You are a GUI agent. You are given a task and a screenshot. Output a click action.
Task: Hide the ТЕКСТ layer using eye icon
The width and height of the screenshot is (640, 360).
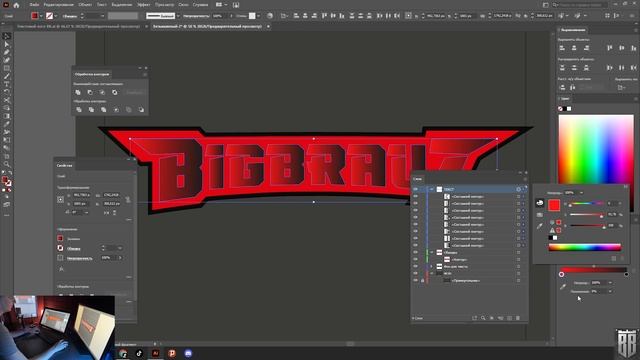(416, 189)
